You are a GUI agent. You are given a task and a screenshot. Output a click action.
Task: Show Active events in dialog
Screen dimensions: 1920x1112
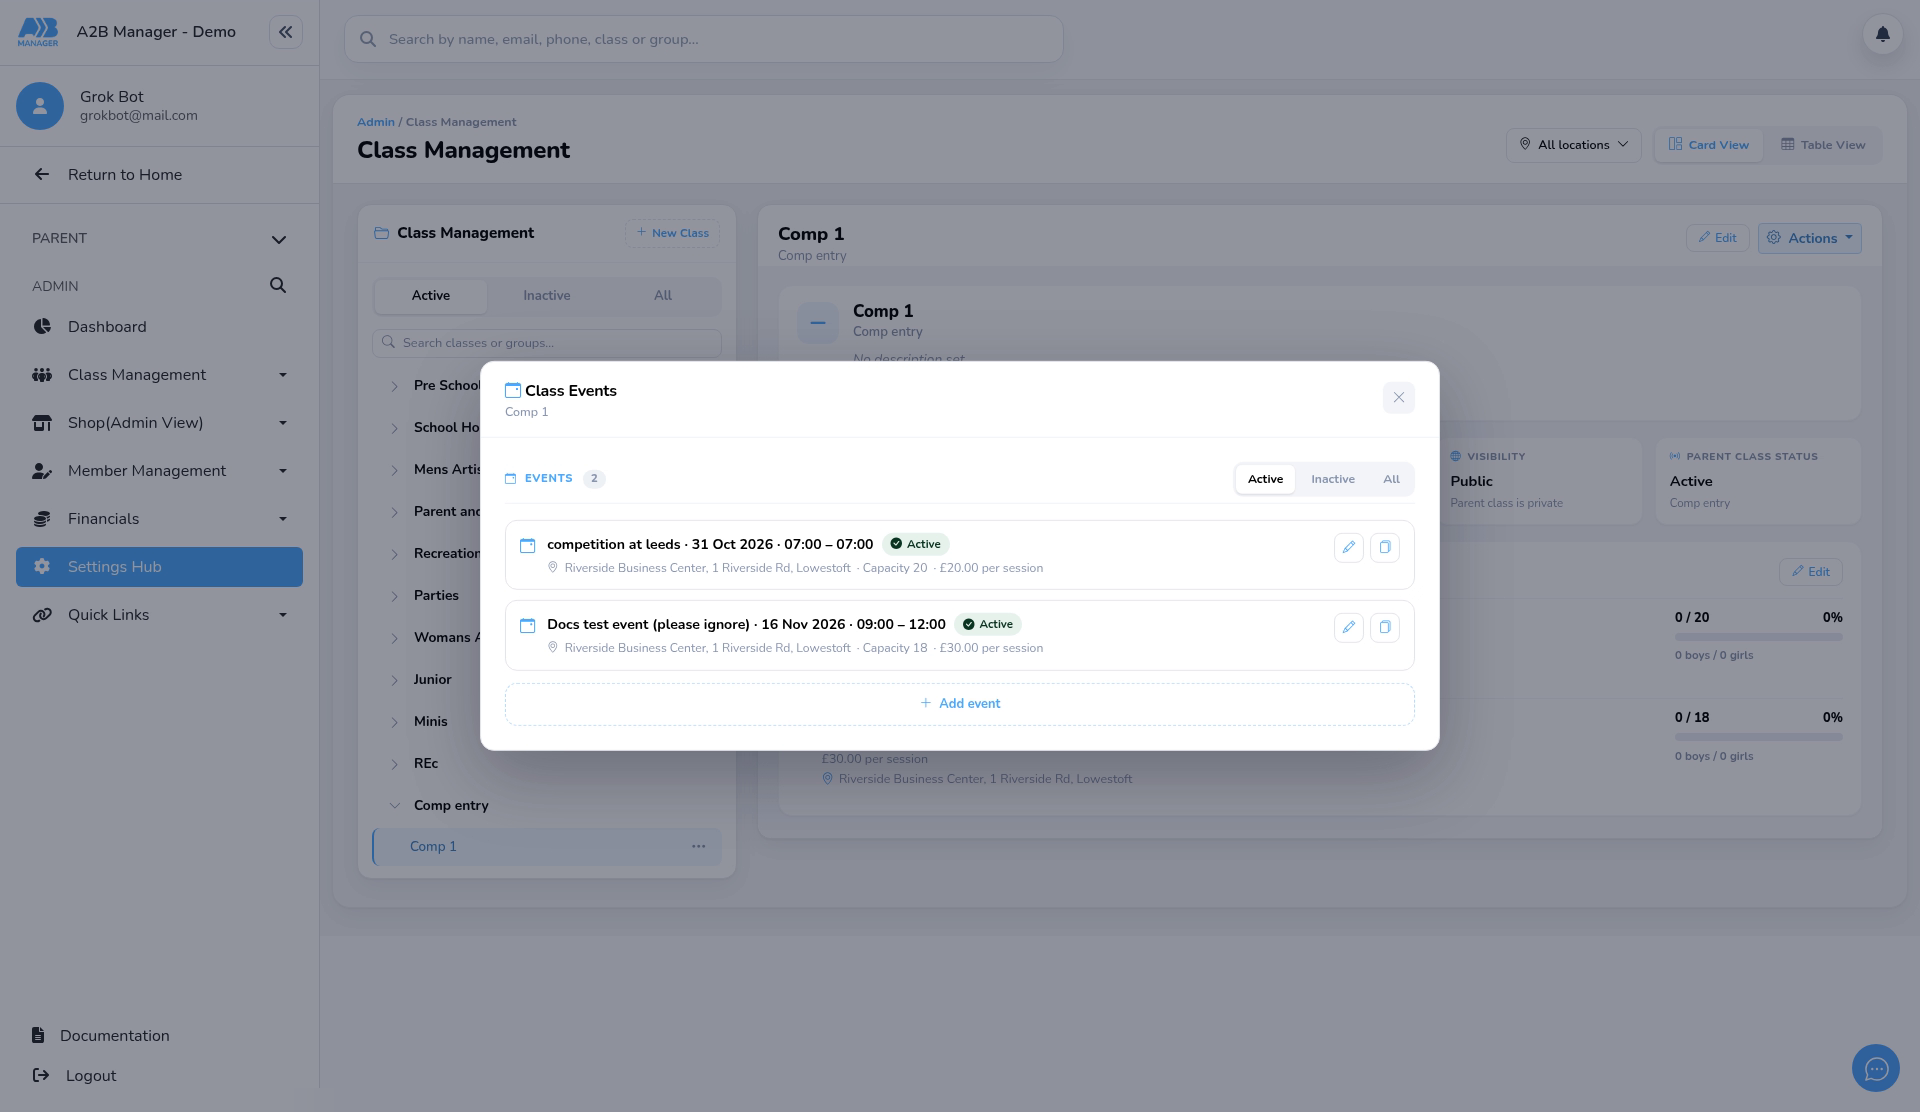pos(1265,479)
